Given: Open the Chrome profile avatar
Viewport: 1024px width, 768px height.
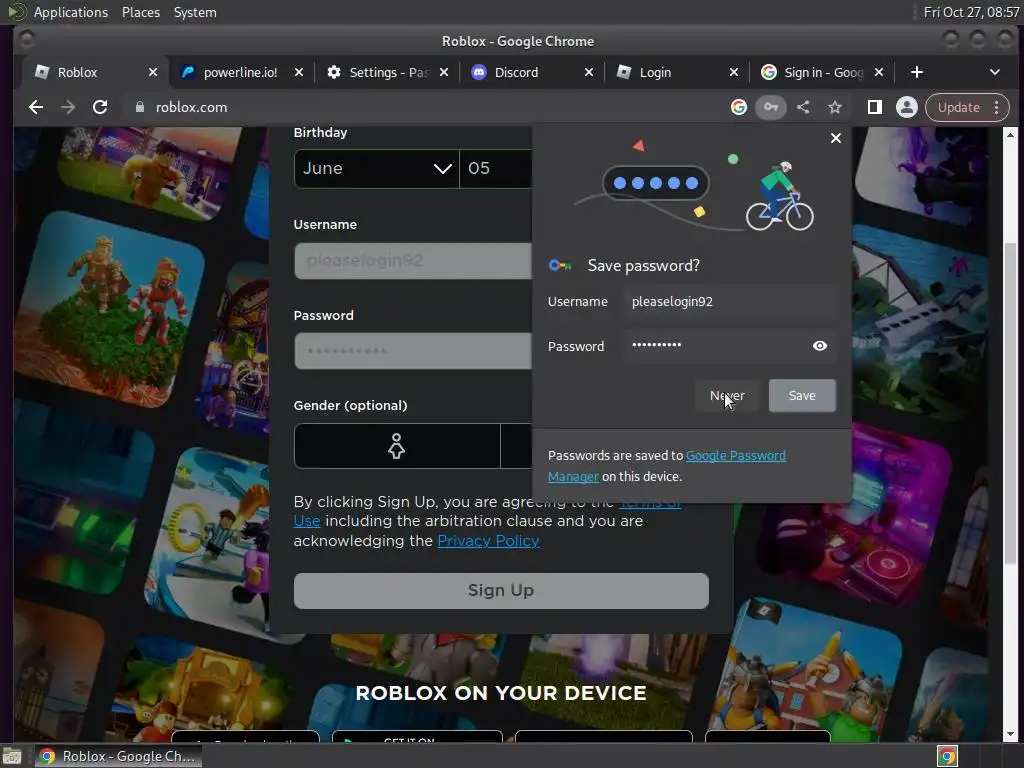Looking at the screenshot, I should tap(906, 107).
